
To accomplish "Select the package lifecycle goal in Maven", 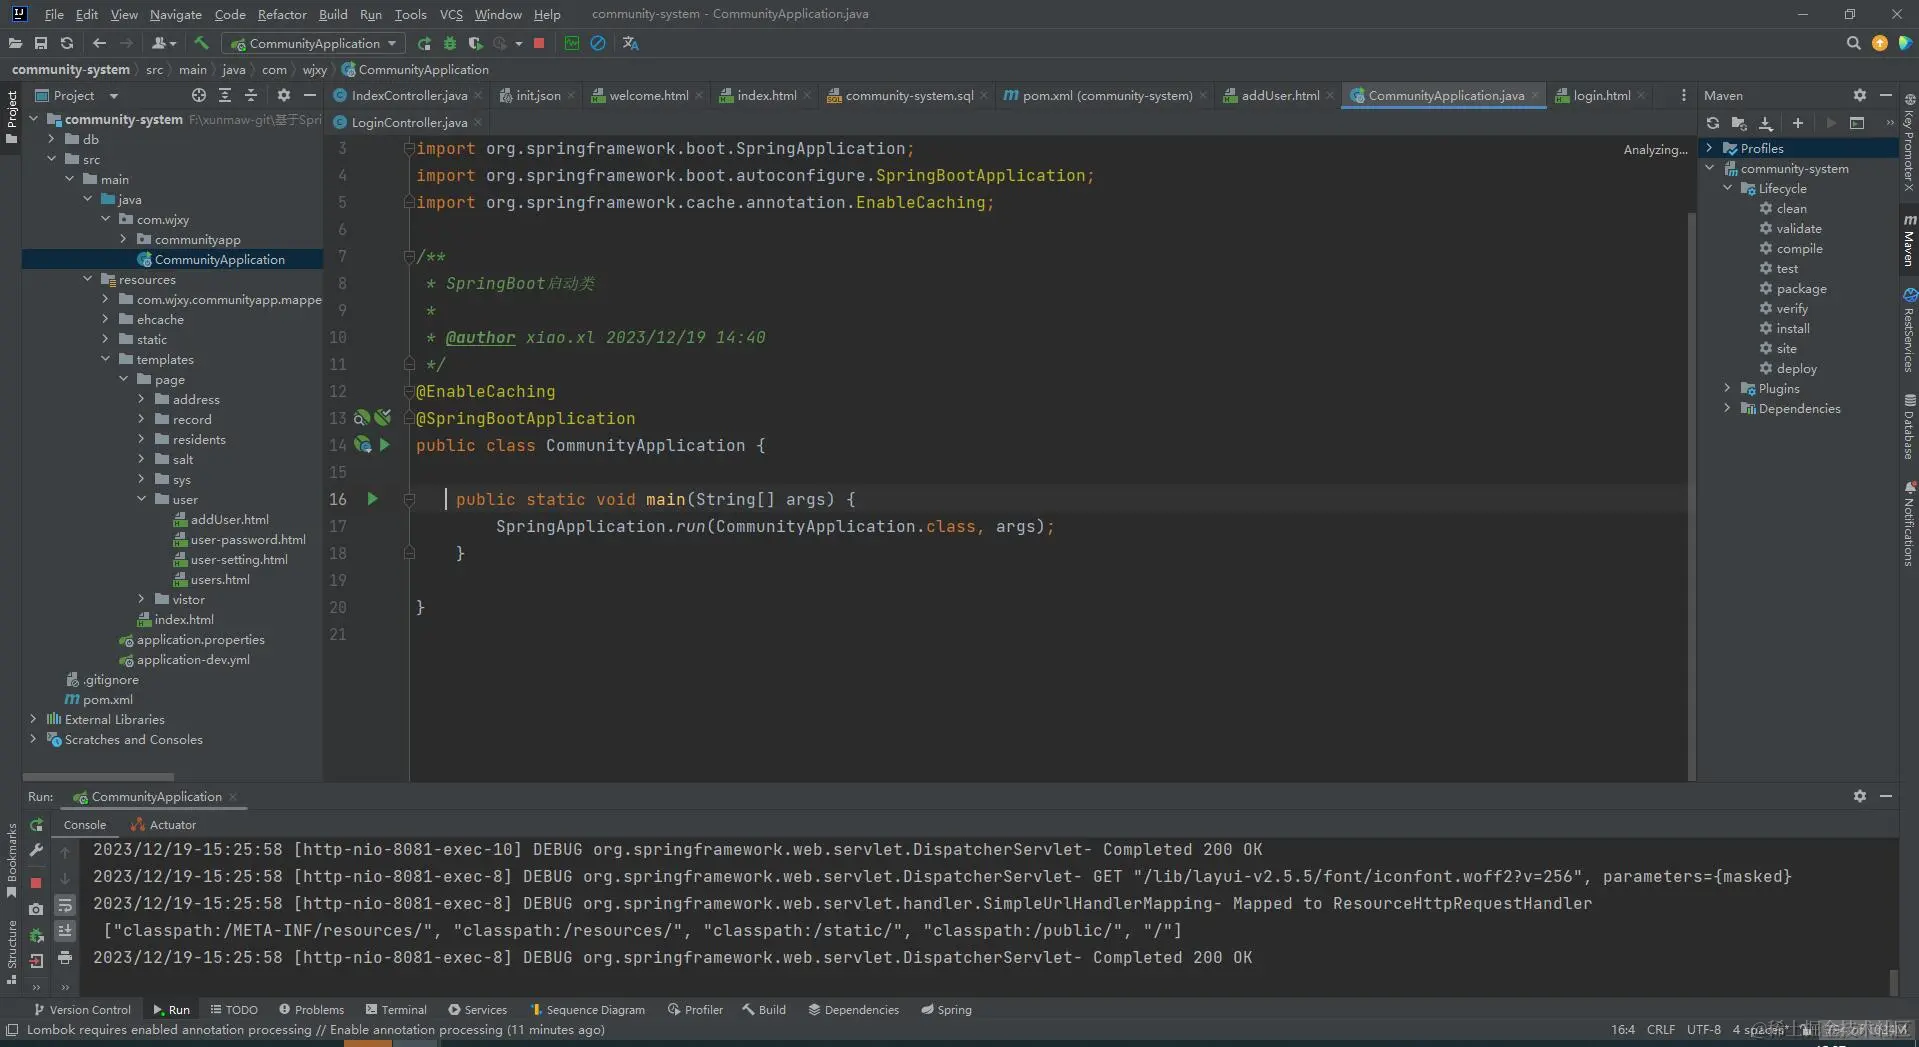I will click(x=1801, y=288).
